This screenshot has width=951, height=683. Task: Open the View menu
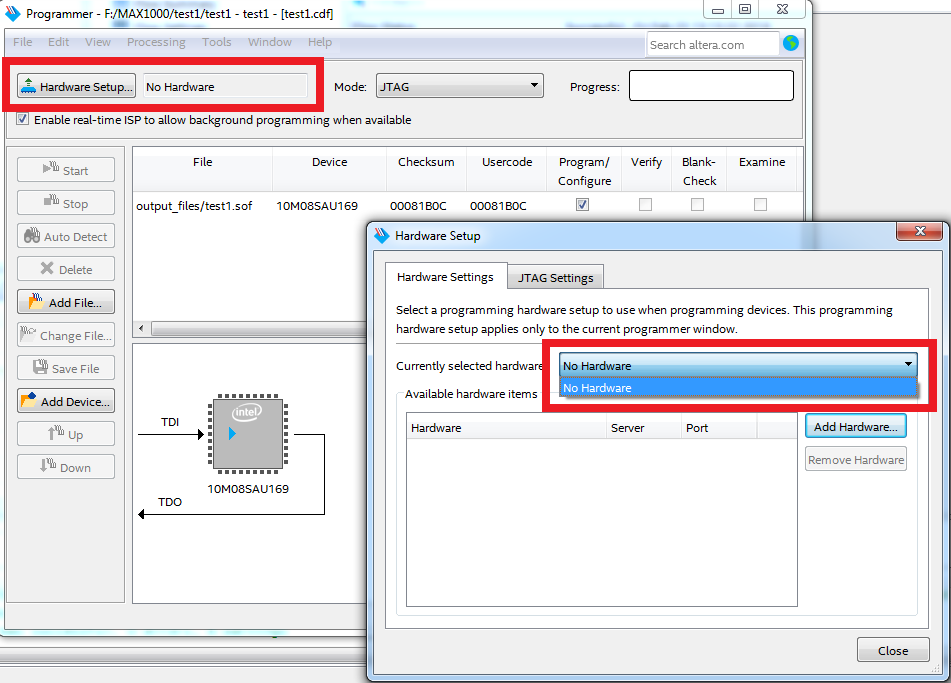coord(98,42)
